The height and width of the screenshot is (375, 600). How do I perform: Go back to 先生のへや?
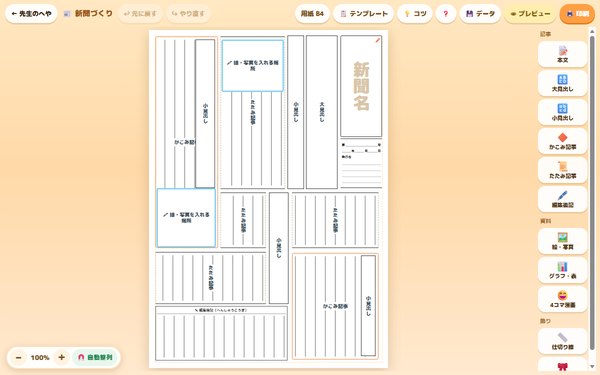[31, 14]
